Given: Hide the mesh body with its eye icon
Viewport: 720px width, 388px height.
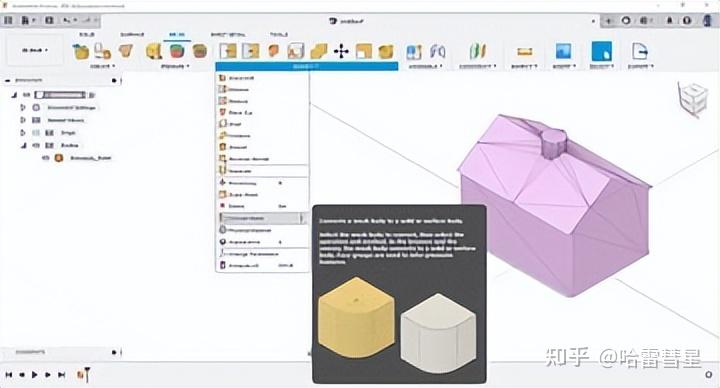Looking at the screenshot, I should 45,158.
